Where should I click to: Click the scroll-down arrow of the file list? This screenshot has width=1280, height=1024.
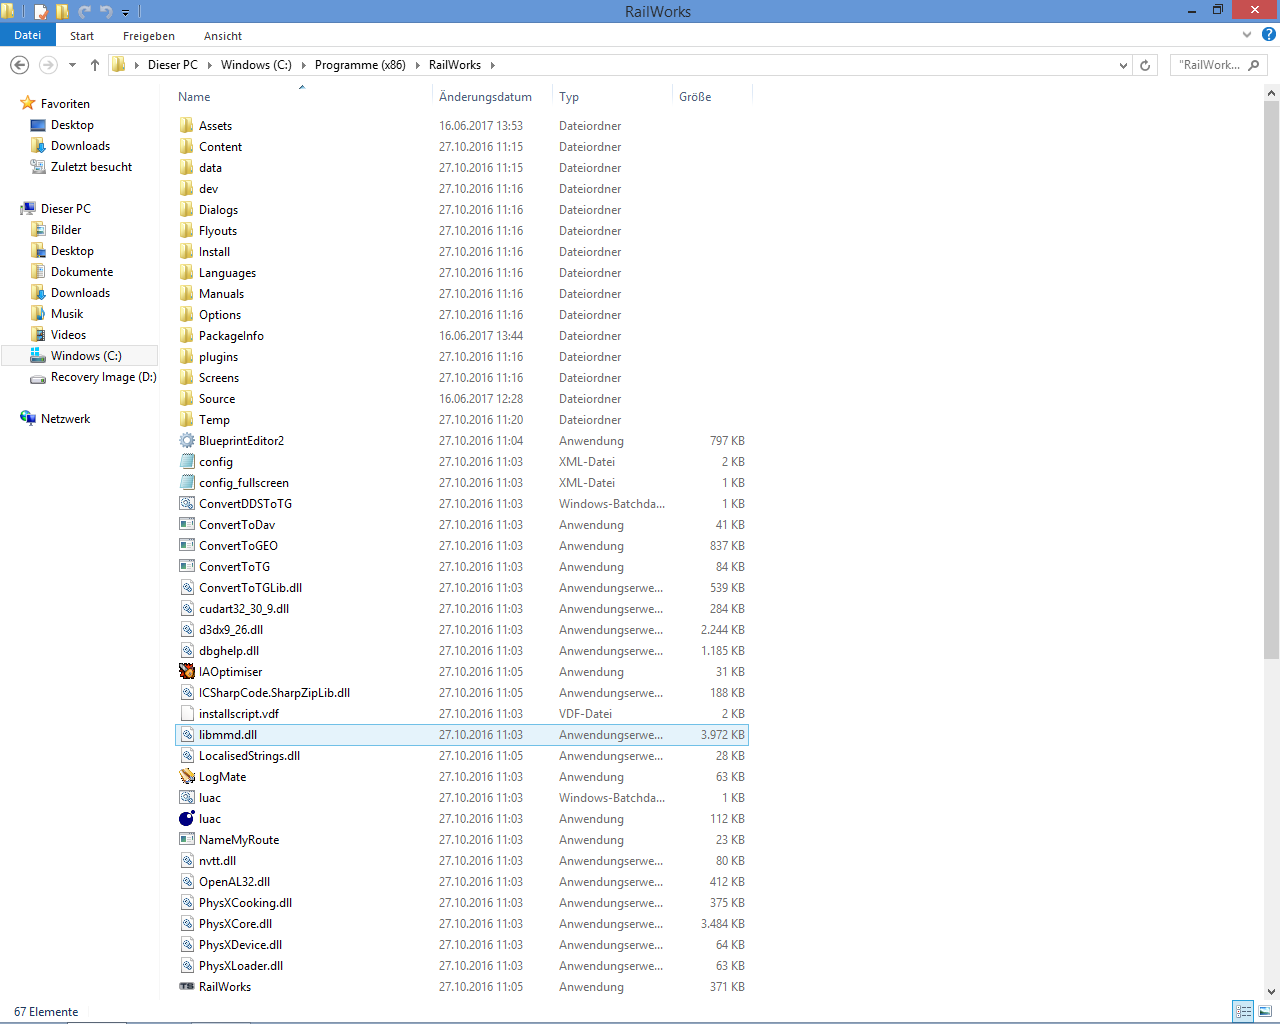tap(1271, 992)
